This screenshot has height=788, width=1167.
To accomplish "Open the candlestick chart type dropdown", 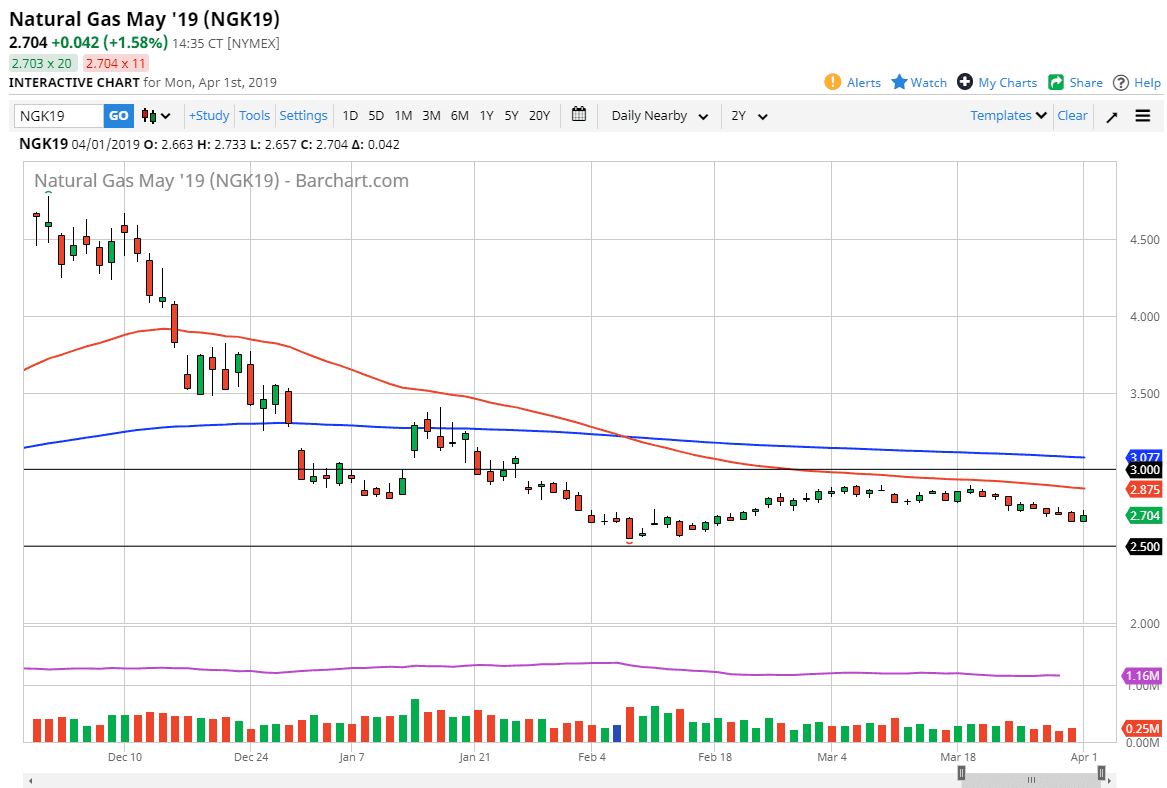I will tap(156, 116).
